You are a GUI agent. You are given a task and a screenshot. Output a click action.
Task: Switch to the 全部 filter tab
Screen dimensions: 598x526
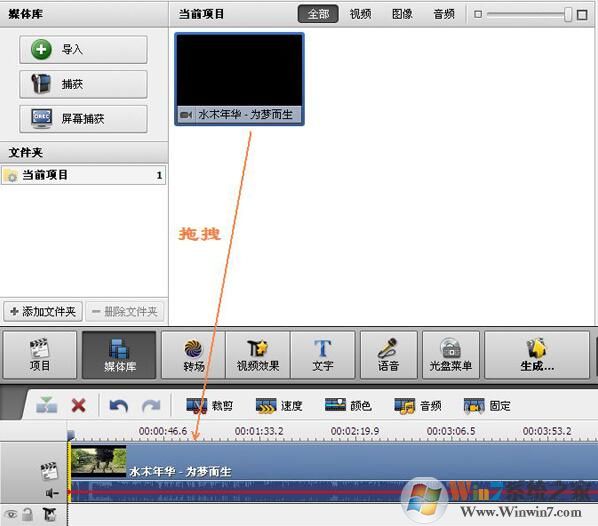click(318, 14)
